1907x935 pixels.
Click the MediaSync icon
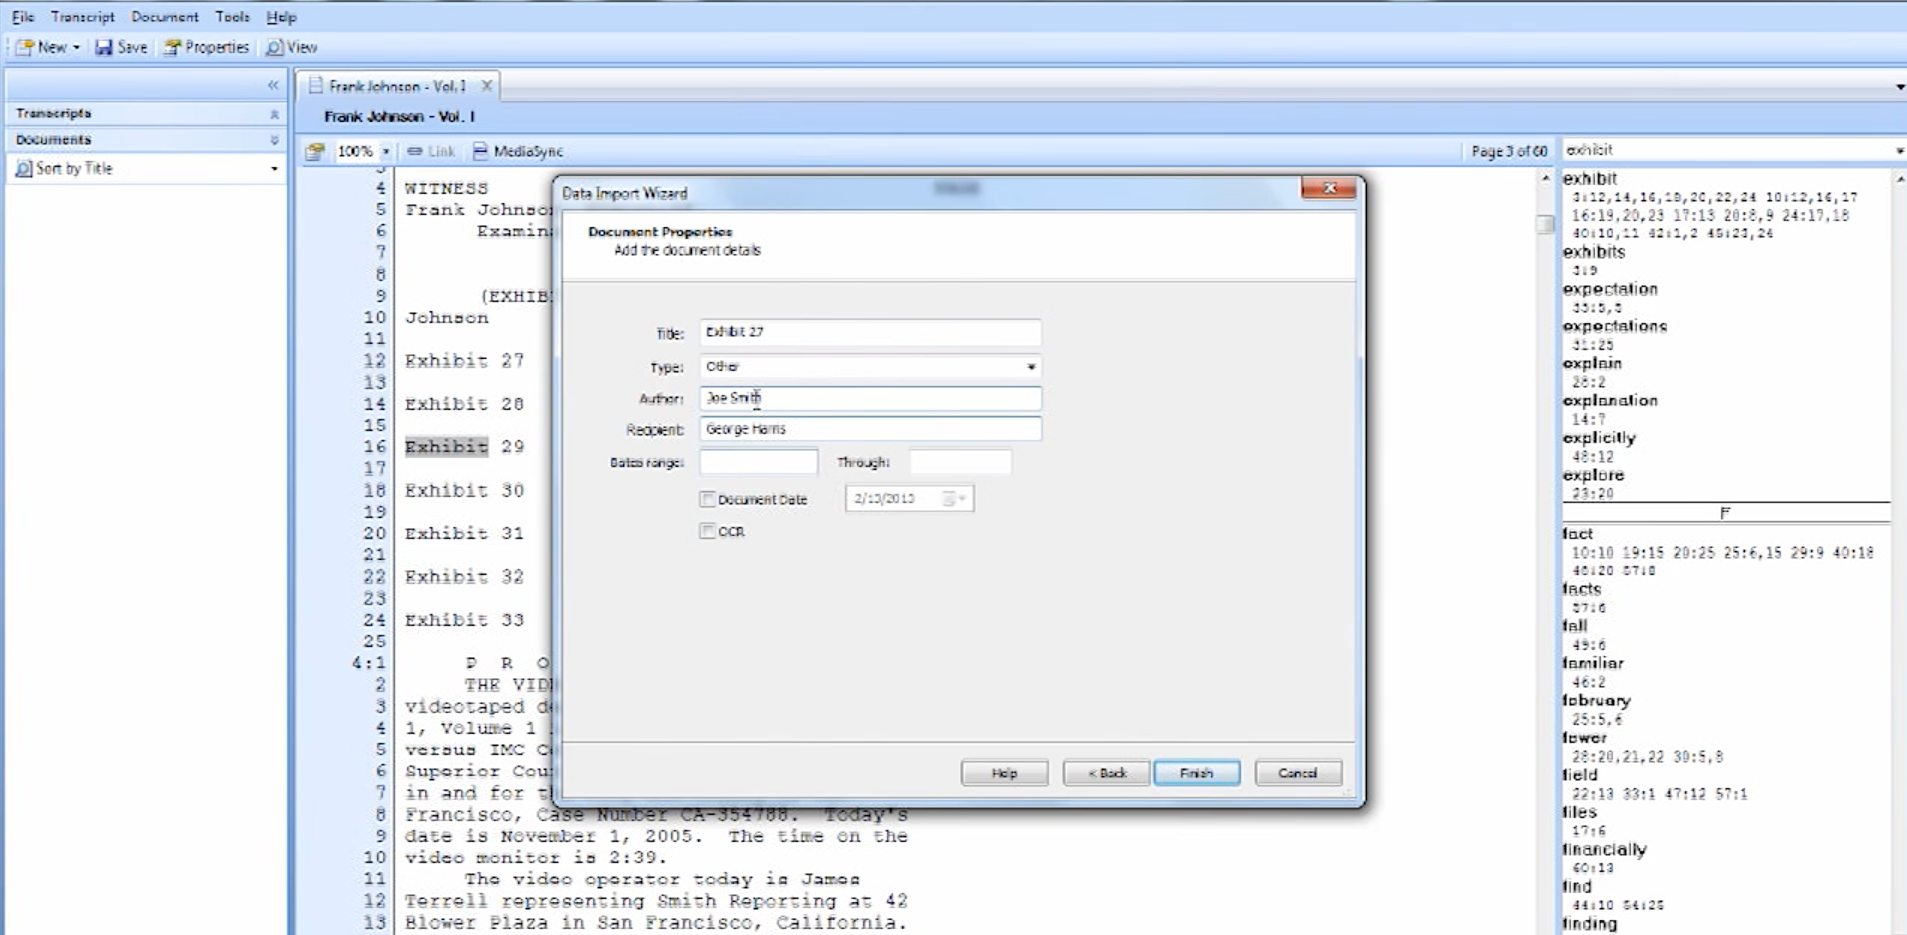pyautogui.click(x=481, y=151)
